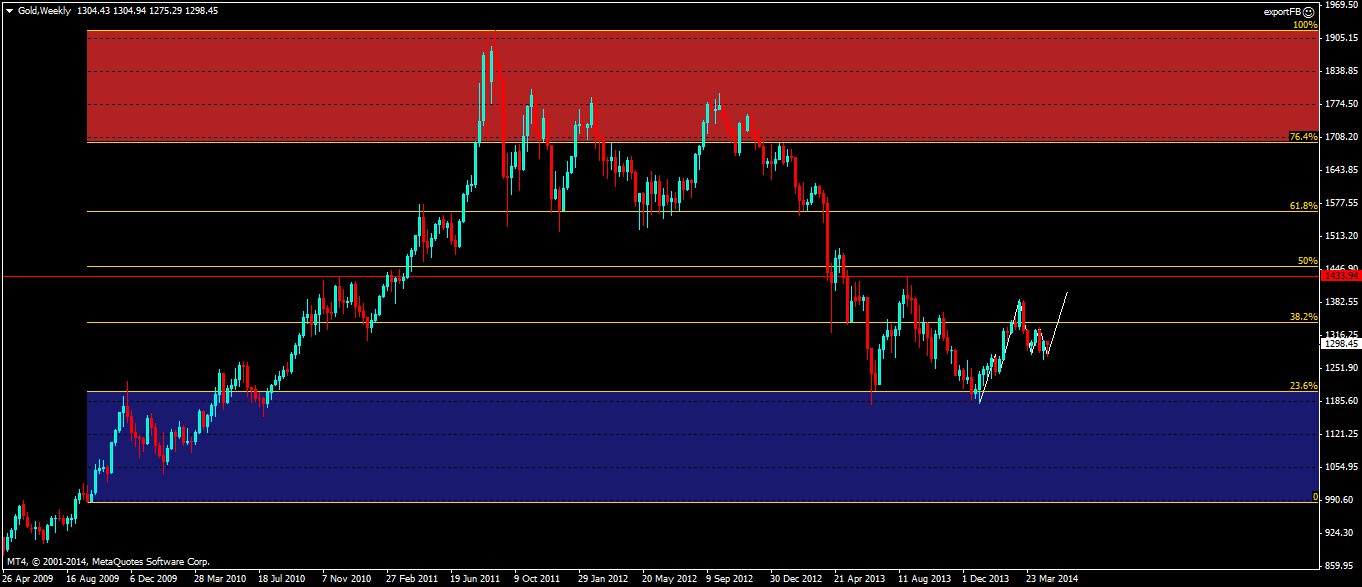Click the 1577.55 price on the scale

(x=1340, y=203)
